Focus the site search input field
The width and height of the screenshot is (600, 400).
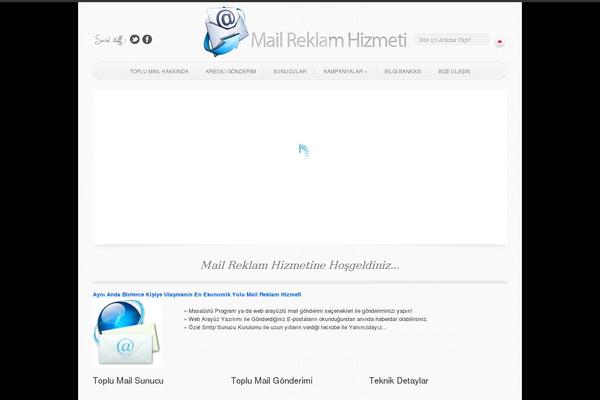(452, 40)
